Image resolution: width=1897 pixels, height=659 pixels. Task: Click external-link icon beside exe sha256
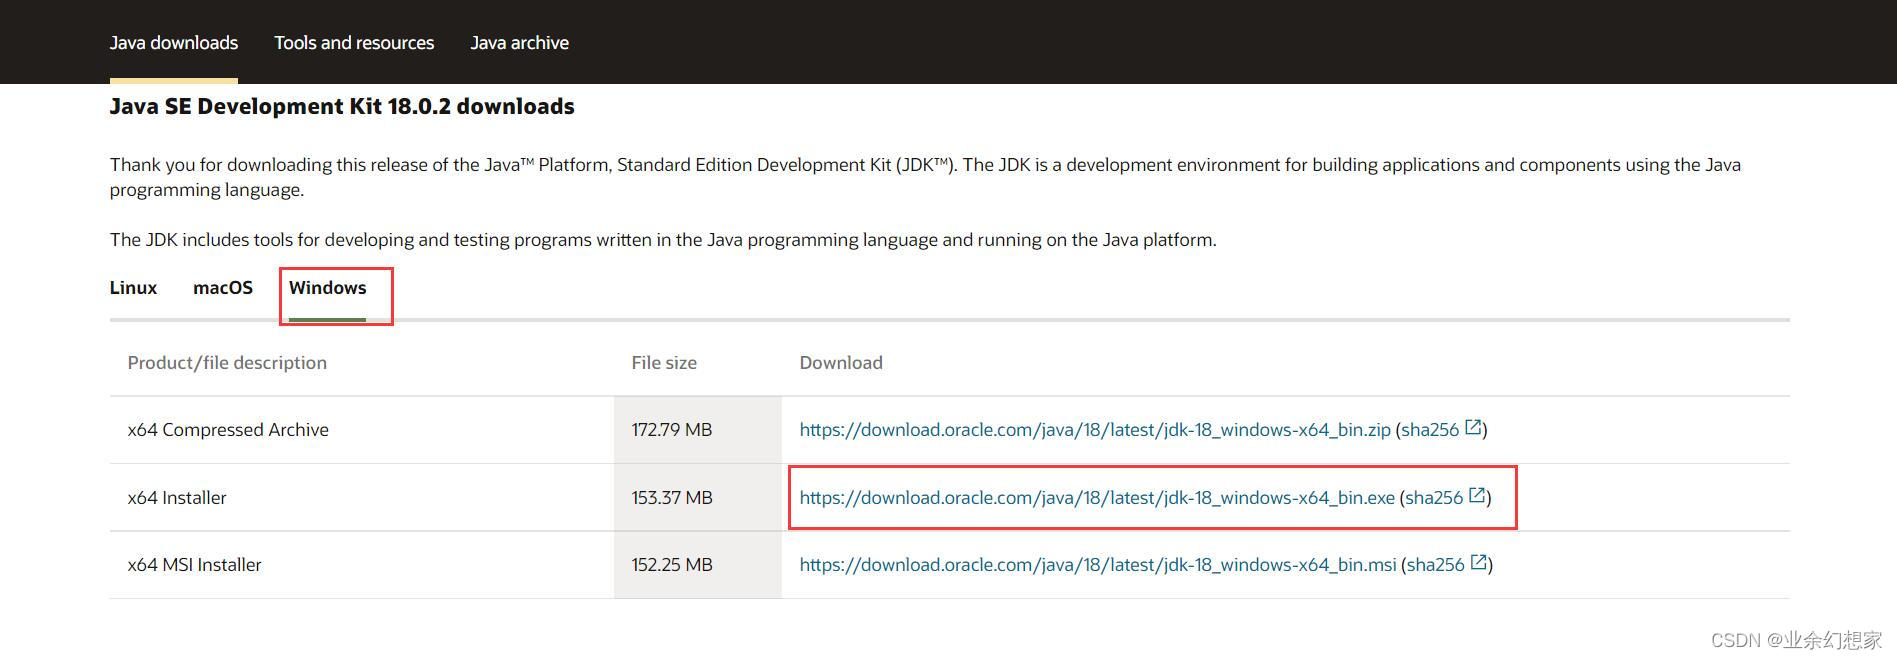[1477, 495]
